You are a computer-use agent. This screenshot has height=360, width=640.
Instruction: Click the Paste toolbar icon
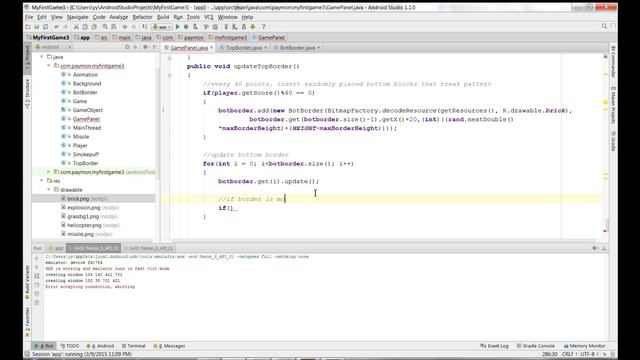(x=94, y=27)
